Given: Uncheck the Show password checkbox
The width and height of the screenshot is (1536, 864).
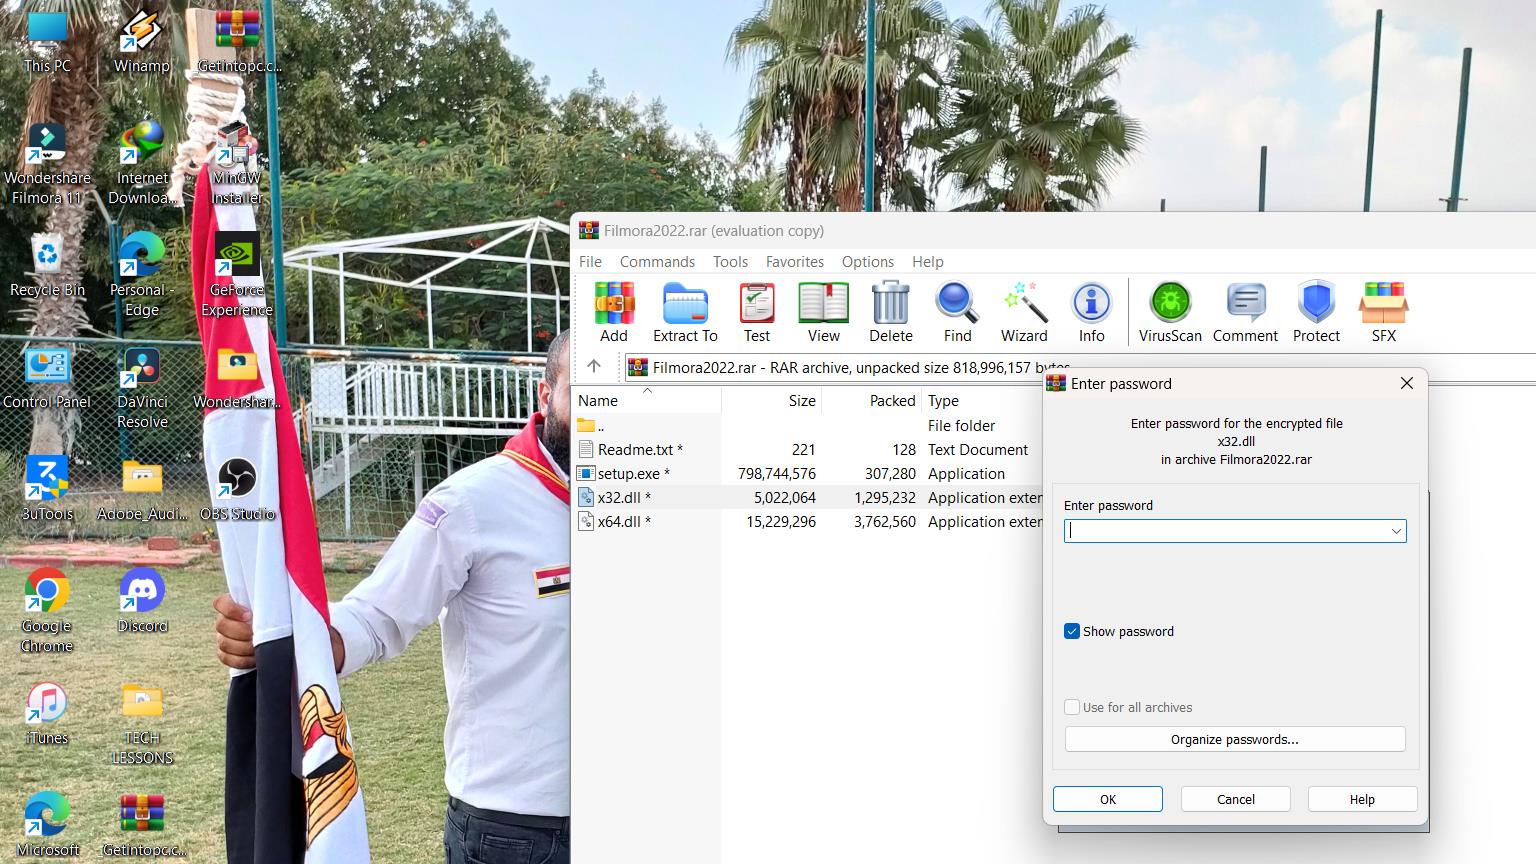Looking at the screenshot, I should tap(1072, 631).
